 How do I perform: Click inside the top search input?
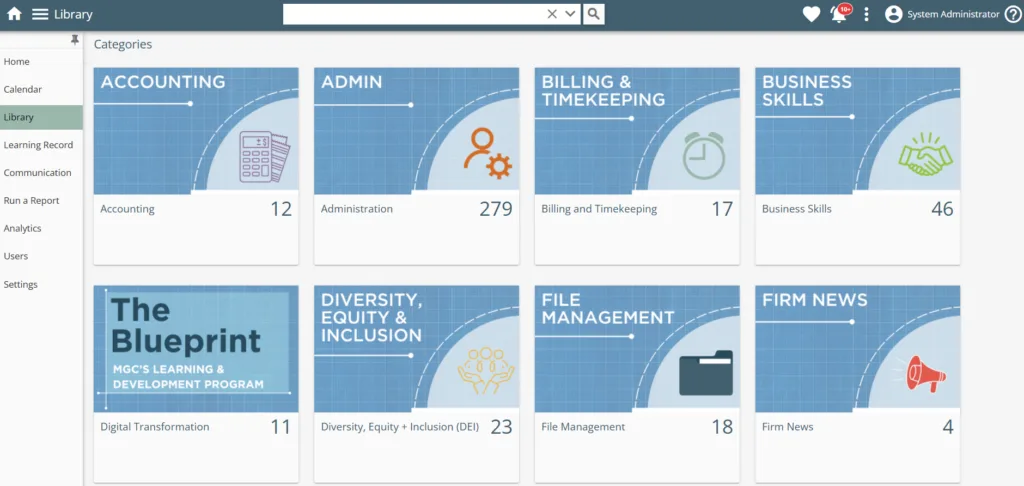click(x=414, y=14)
